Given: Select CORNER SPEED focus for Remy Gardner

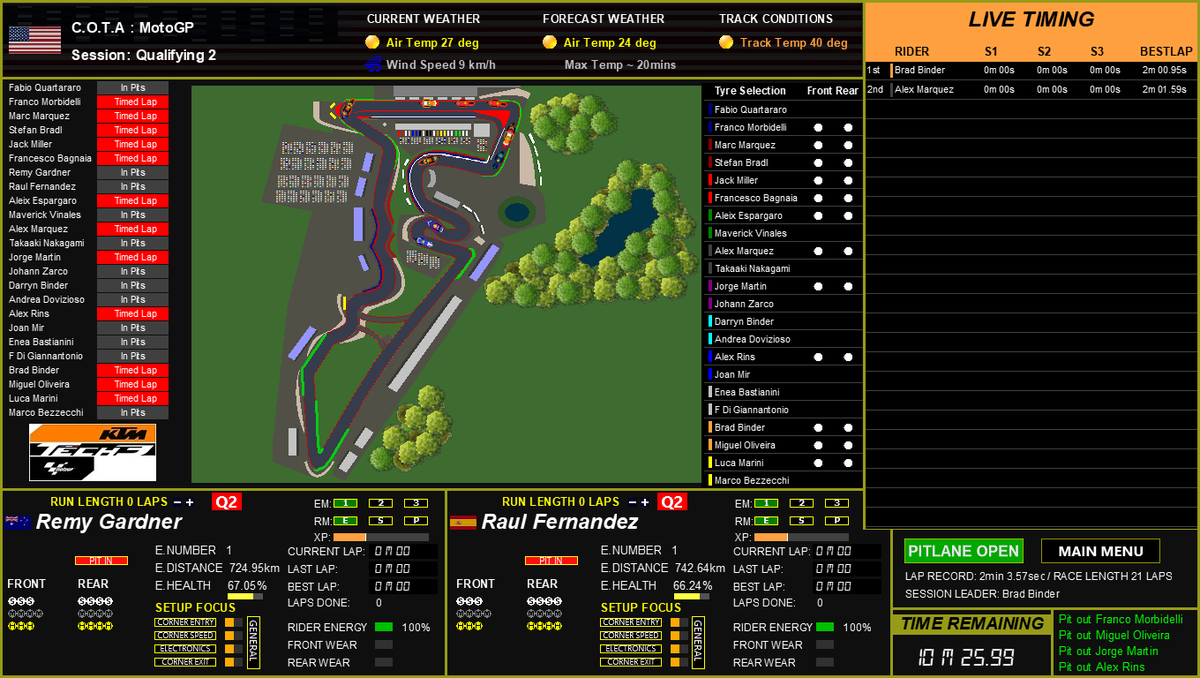Looking at the screenshot, I should [185, 635].
